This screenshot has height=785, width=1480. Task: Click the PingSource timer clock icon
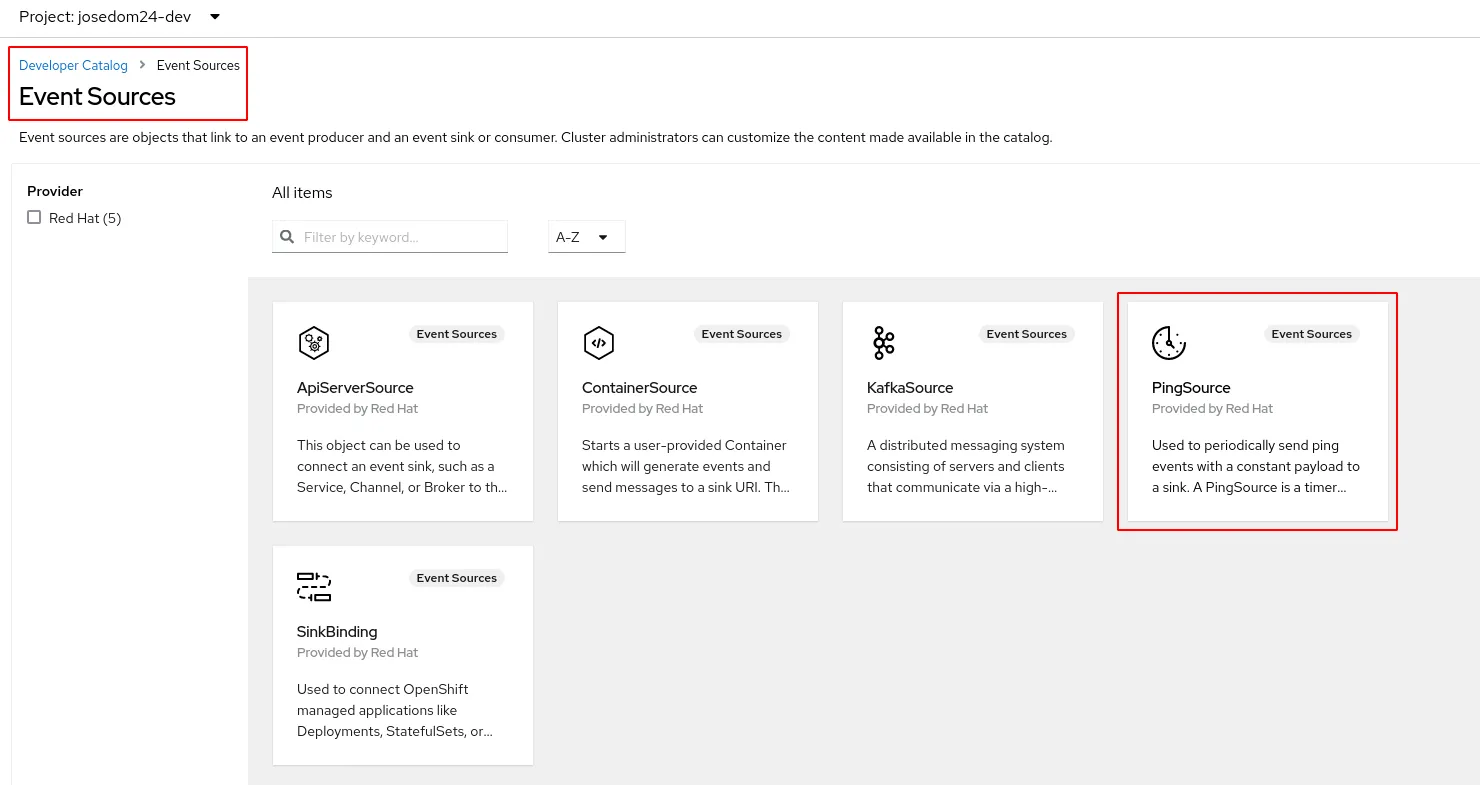click(x=1168, y=343)
